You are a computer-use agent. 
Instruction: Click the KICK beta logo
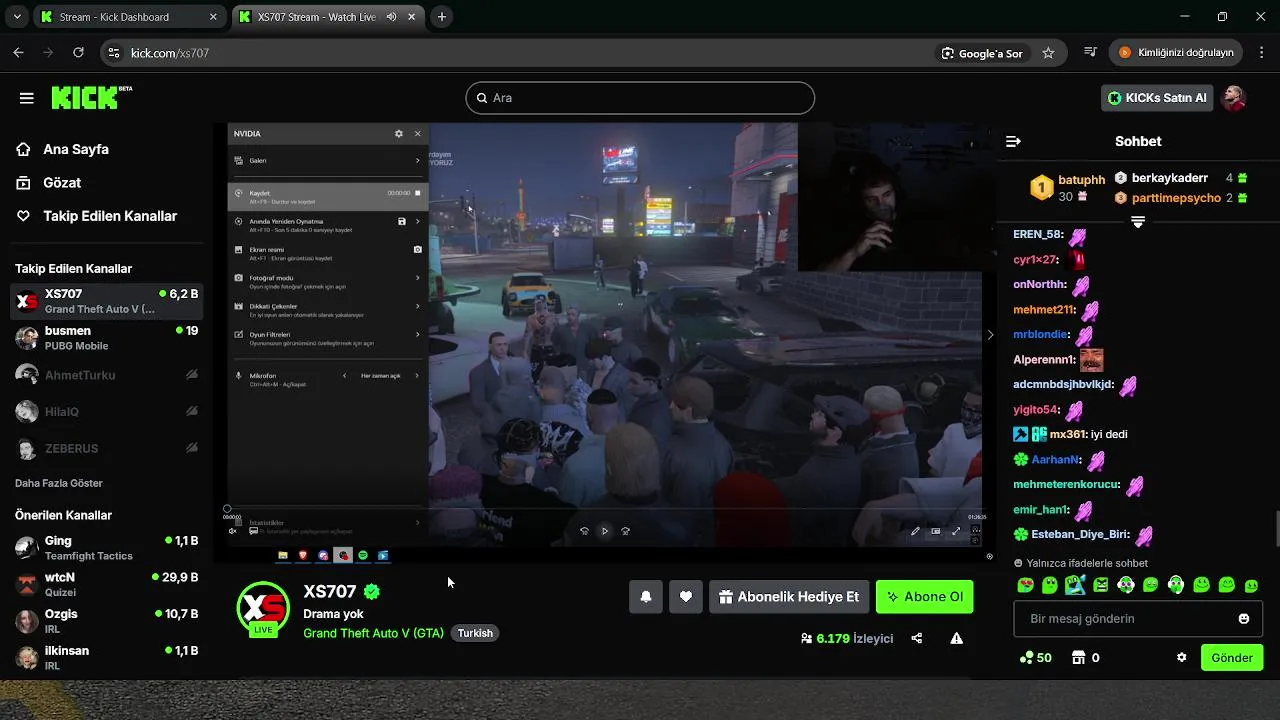(x=91, y=97)
